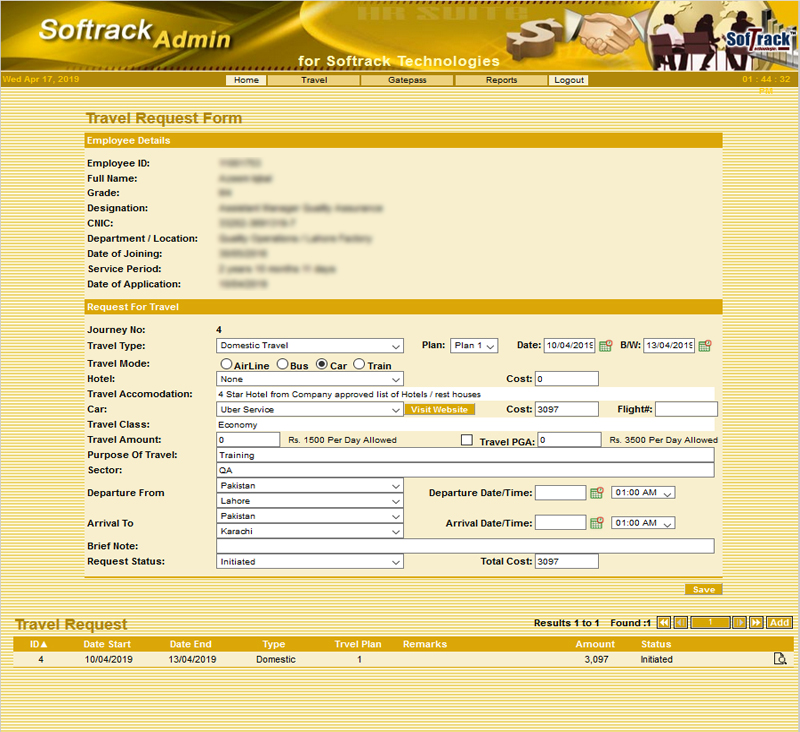This screenshot has height=732, width=800.
Task: Select the AirLine travel mode
Action: pyautogui.click(x=226, y=365)
